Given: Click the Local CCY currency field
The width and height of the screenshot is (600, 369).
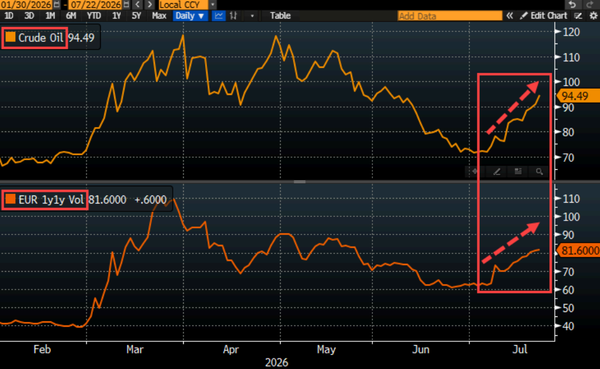Looking at the screenshot, I should tap(183, 5).
